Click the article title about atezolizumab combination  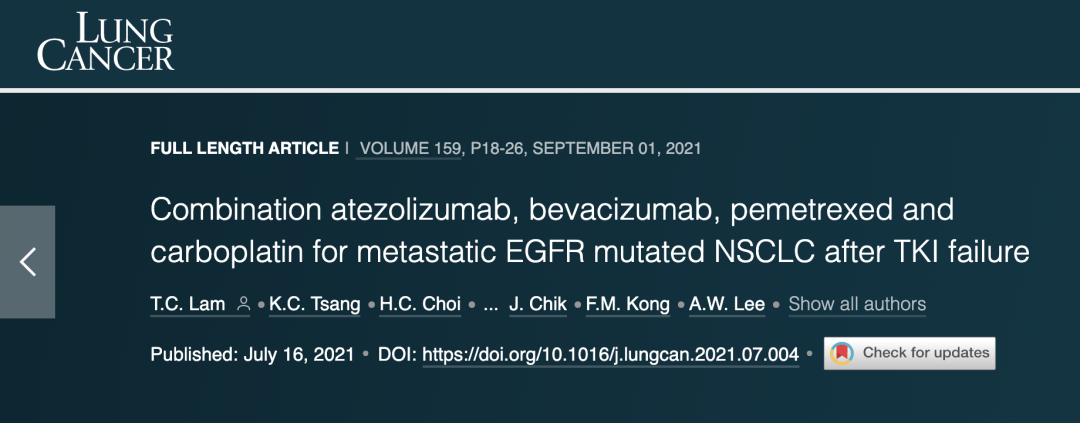tap(590, 231)
